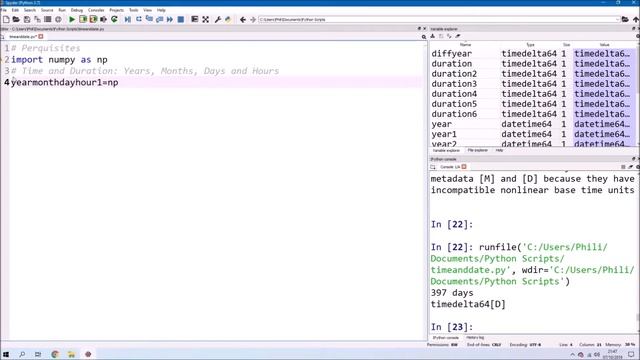Open the Windows Start menu
The width and height of the screenshot is (640, 360).
[6, 354]
